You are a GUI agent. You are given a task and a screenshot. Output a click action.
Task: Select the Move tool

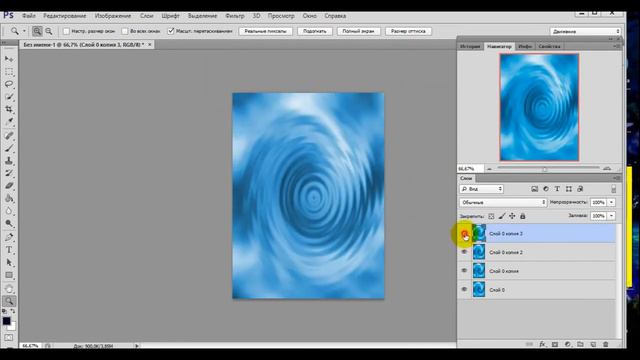(x=9, y=59)
